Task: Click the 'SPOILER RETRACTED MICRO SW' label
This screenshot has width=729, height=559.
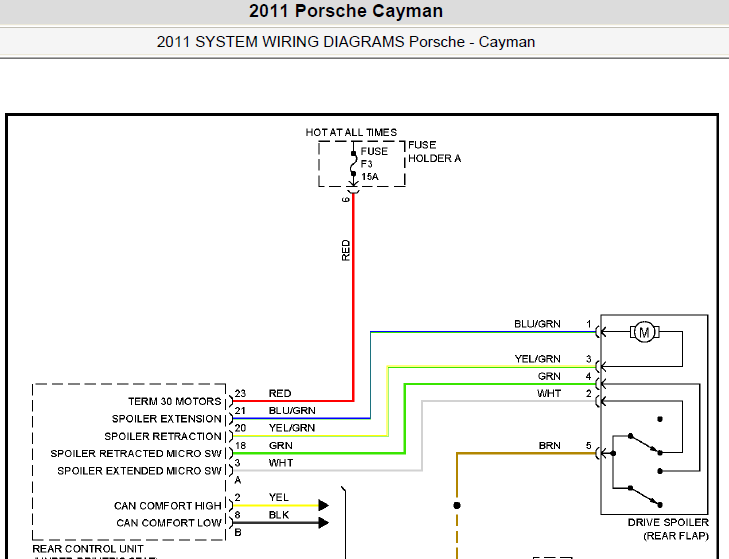Action: [136, 453]
